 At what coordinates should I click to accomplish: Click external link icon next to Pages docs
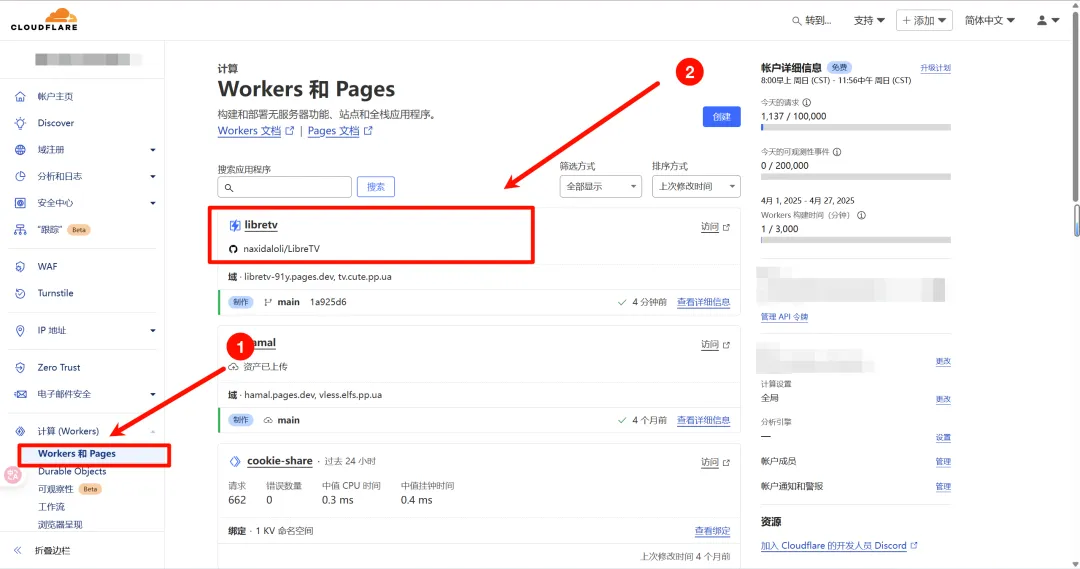[x=368, y=131]
